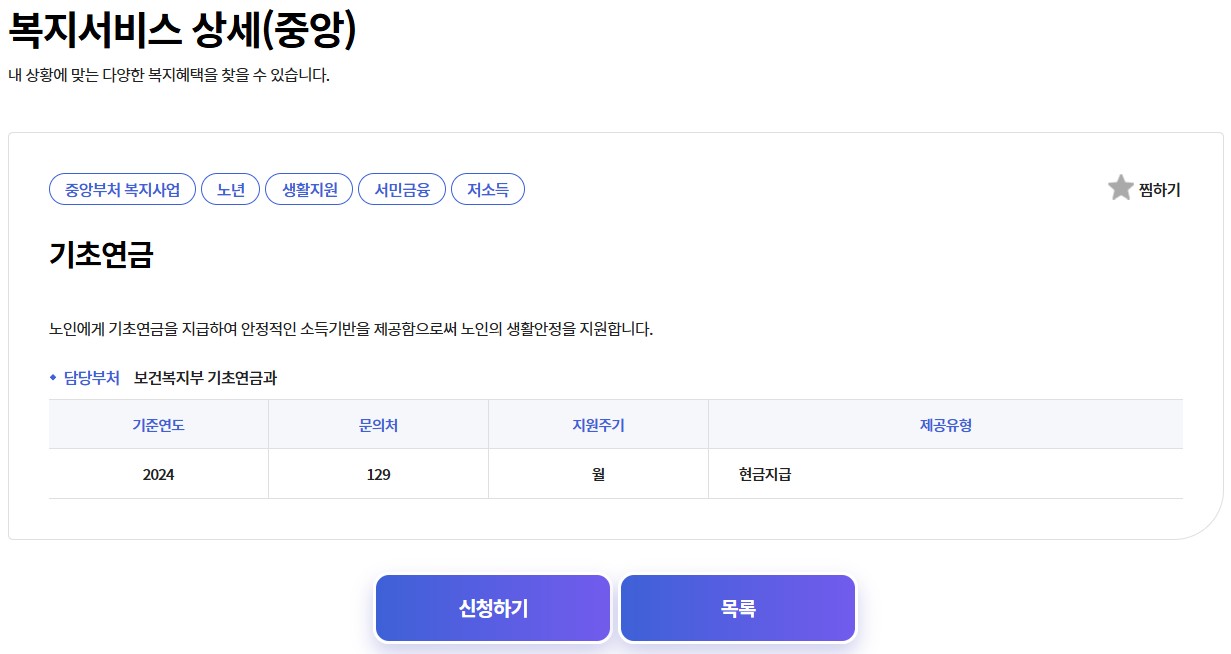Select the 노년 tag

tap(230, 189)
